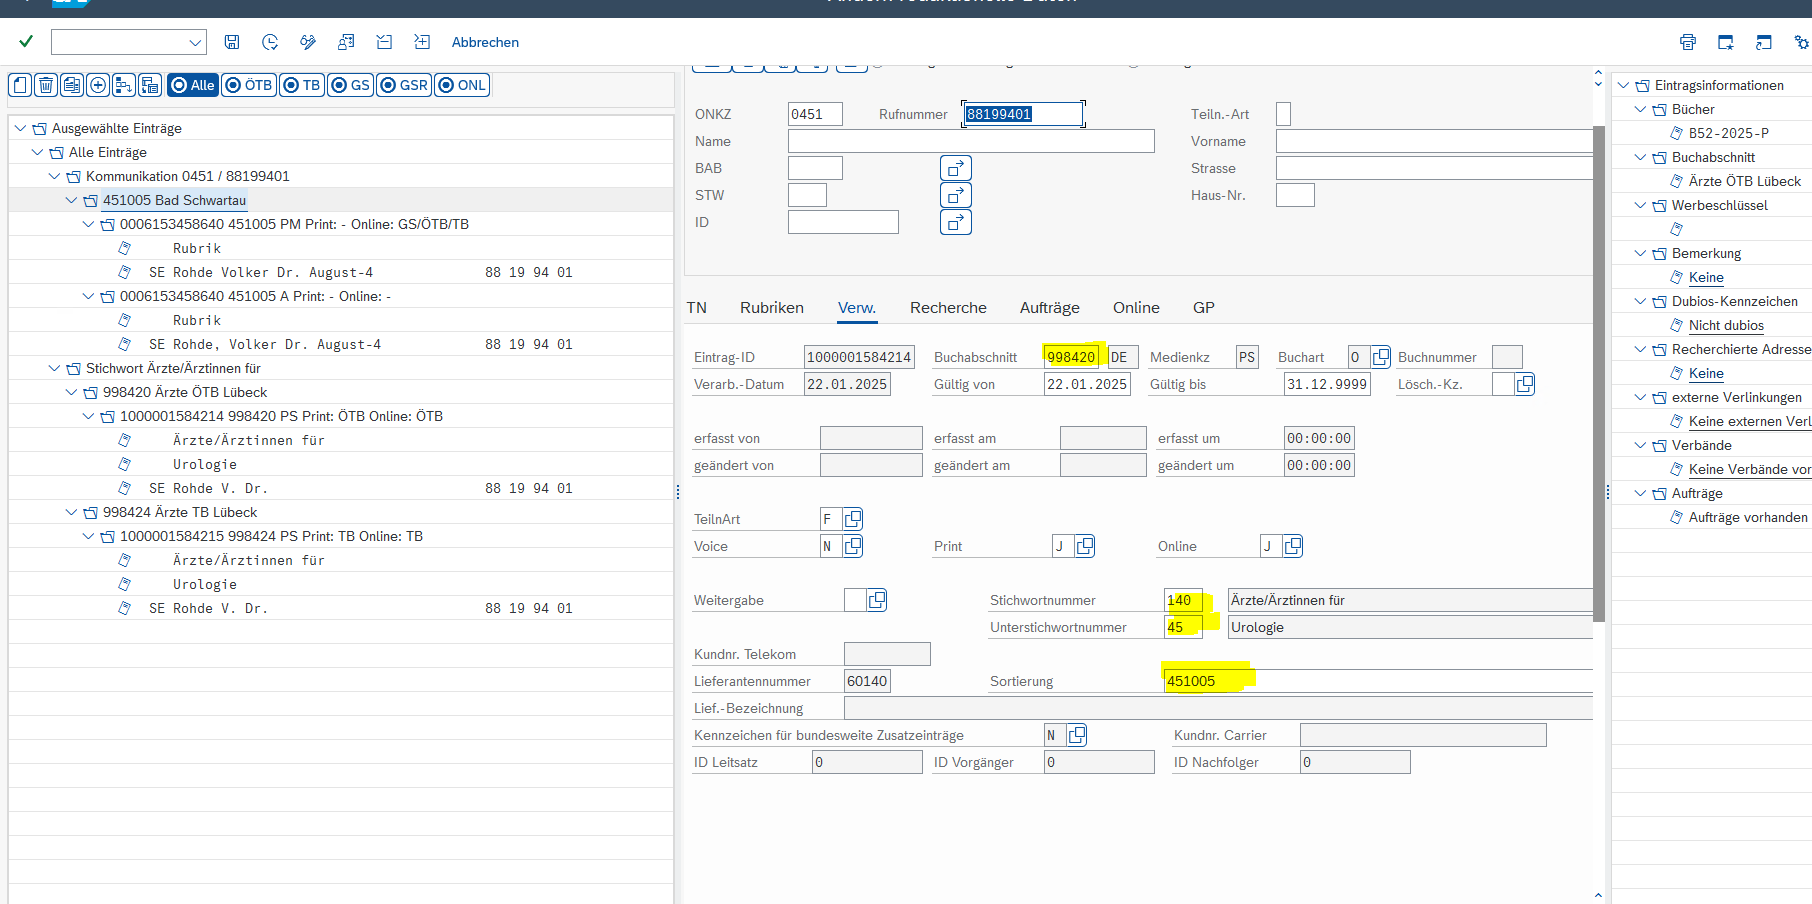This screenshot has height=904, width=1812.
Task: Switch to the GP tab
Action: 1204,308
